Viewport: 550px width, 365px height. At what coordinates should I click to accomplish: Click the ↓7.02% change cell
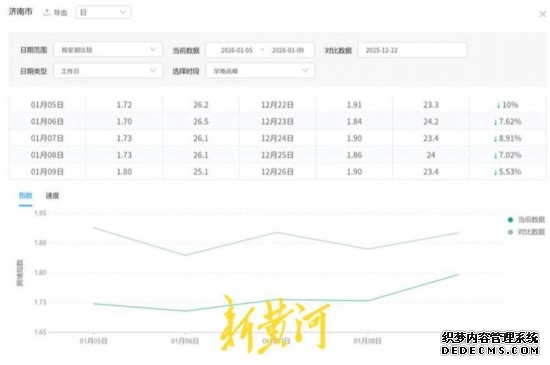507,155
